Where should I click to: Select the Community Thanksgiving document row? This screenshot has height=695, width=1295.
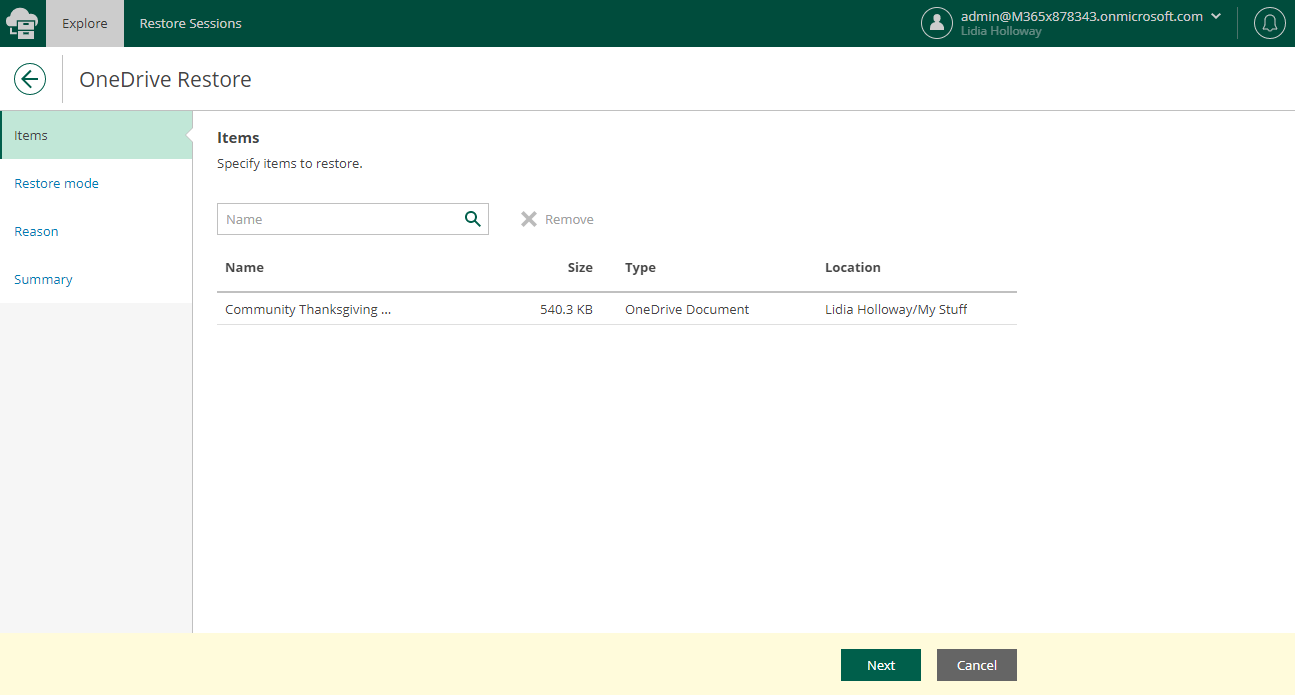pos(307,309)
